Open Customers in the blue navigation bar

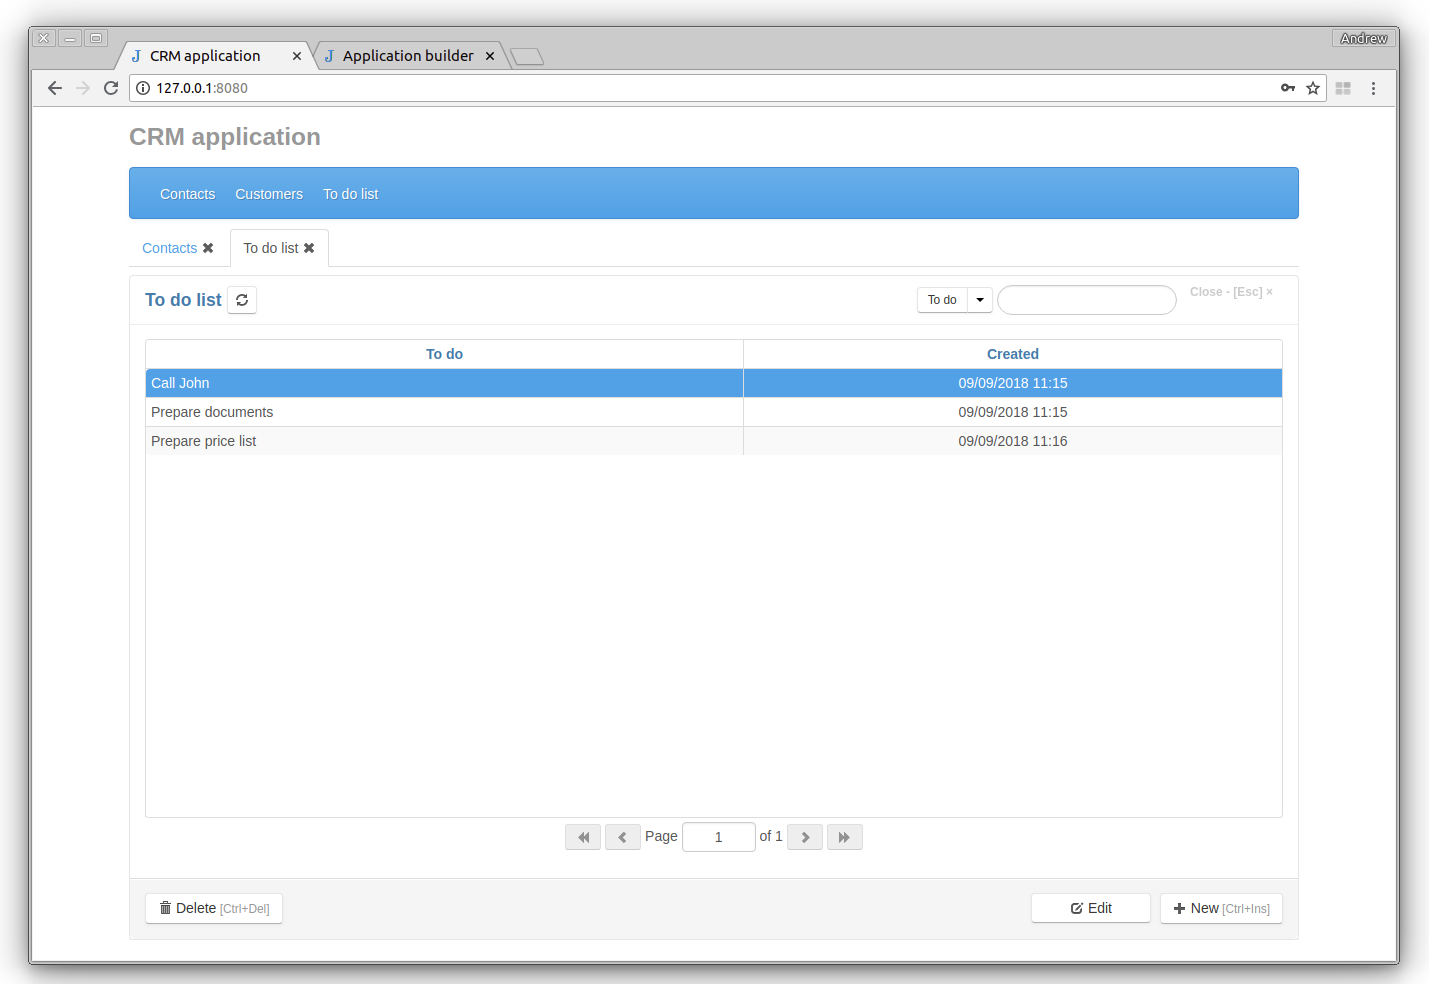pyautogui.click(x=269, y=194)
